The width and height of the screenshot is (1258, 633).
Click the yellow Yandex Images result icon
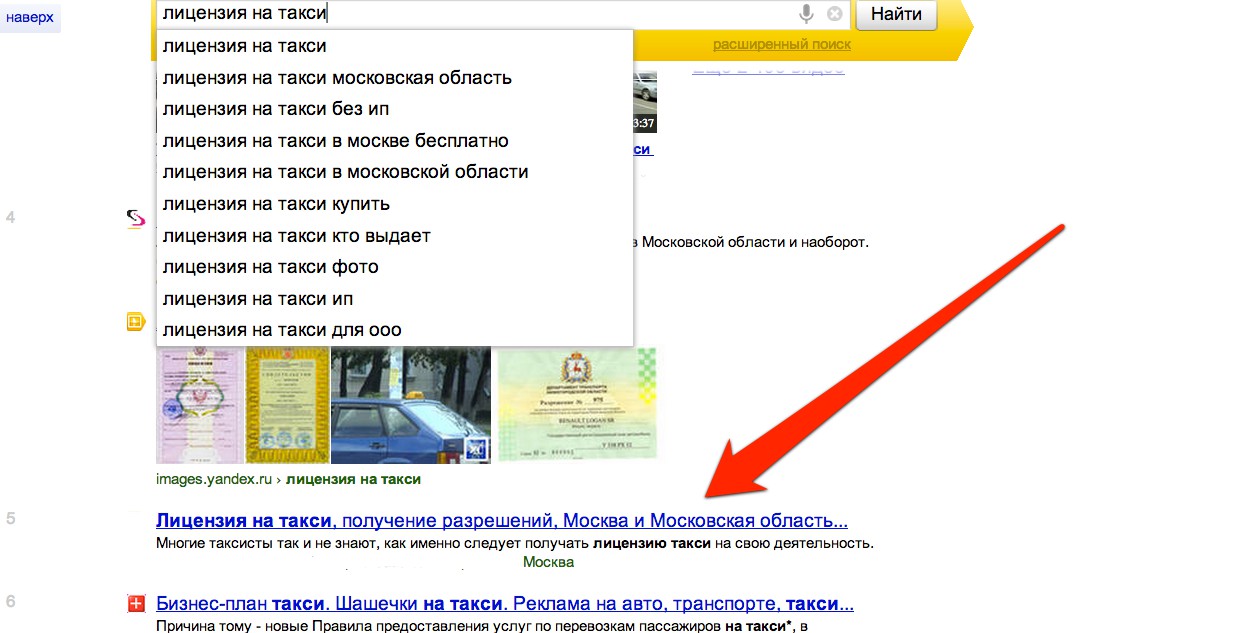click(x=136, y=322)
